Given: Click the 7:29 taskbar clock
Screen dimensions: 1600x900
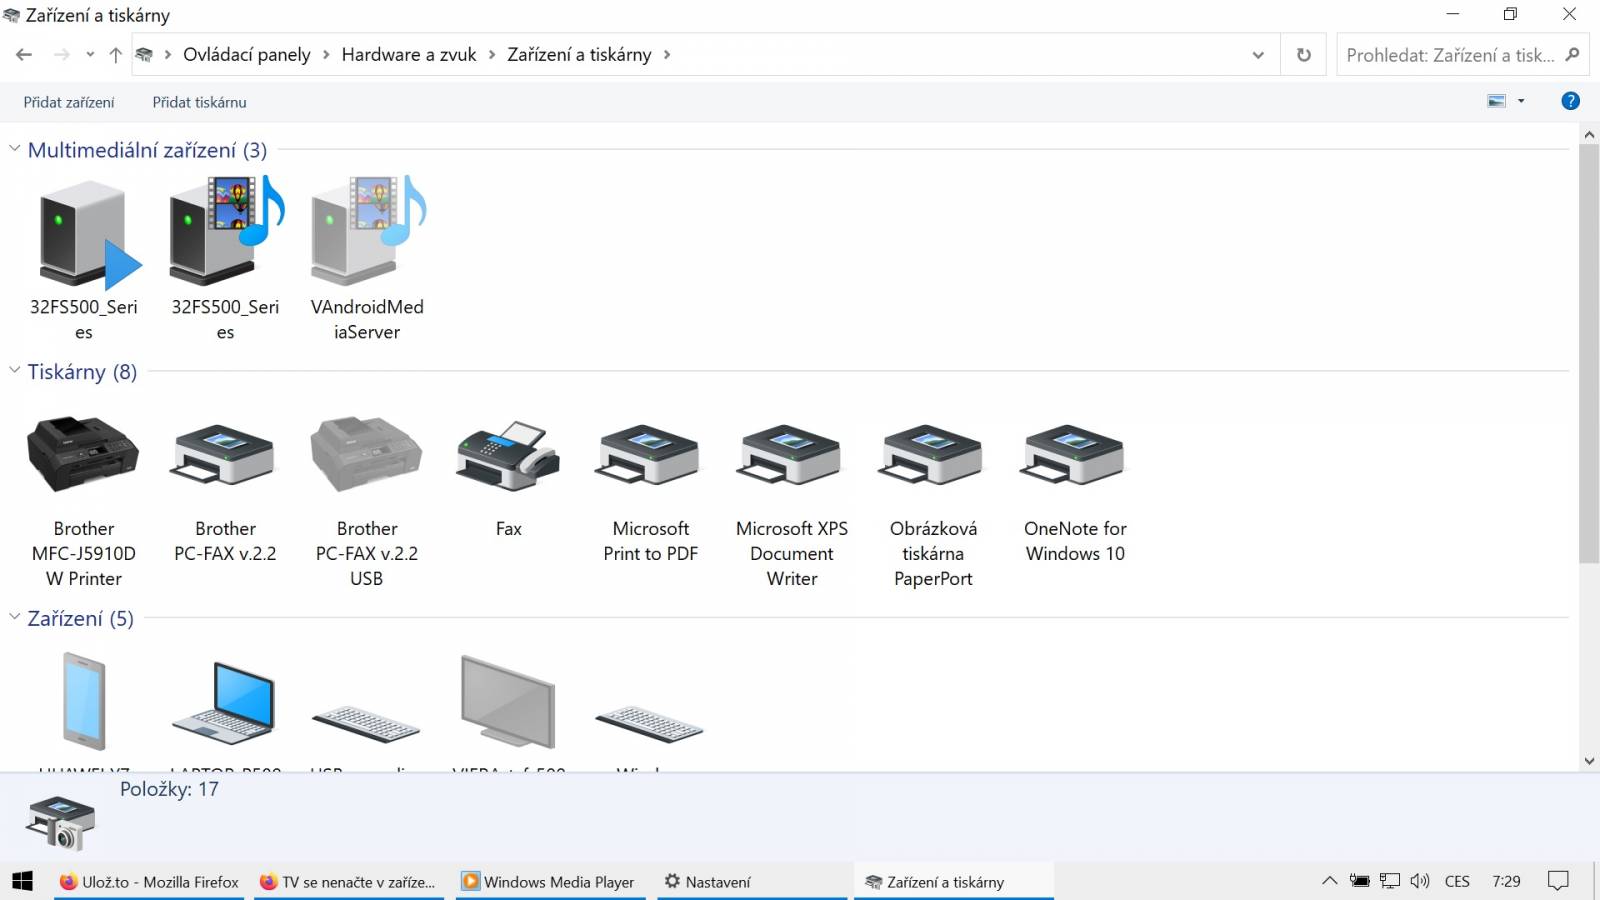Looking at the screenshot, I should click(x=1506, y=881).
